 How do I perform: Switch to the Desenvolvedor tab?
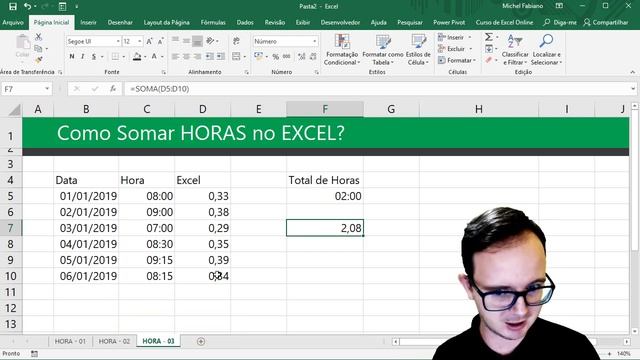tap(340, 22)
